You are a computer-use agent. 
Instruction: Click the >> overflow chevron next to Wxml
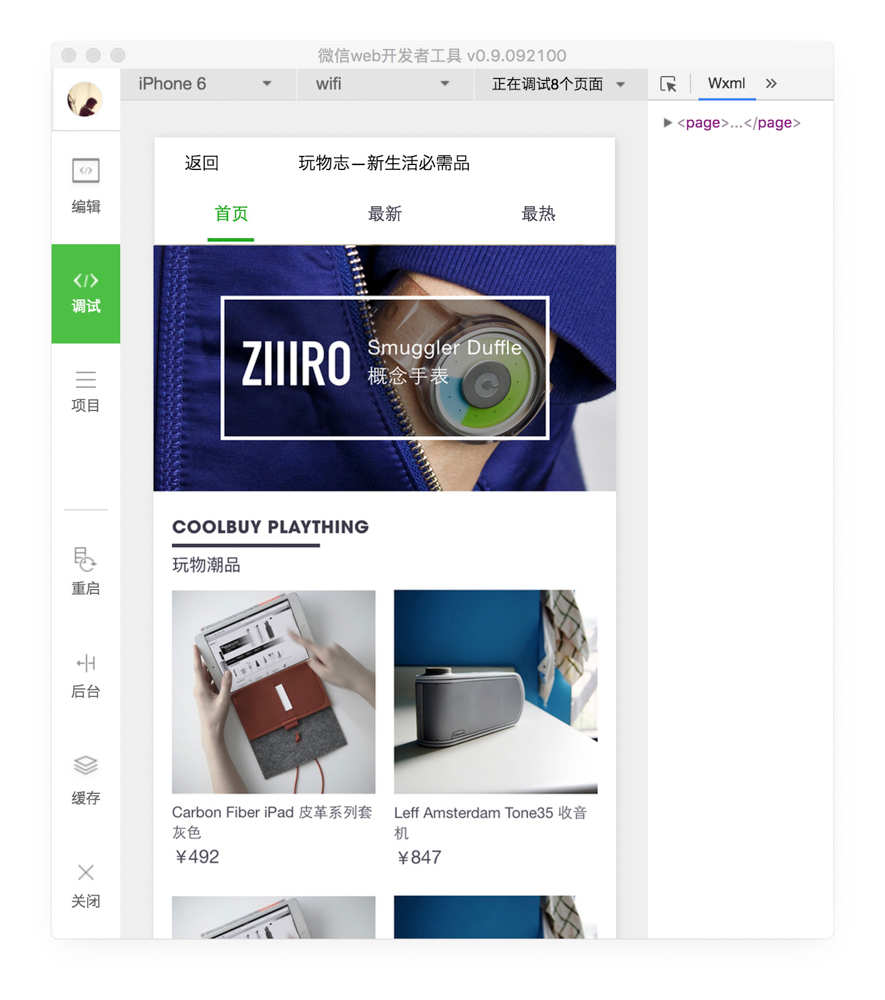[x=771, y=84]
